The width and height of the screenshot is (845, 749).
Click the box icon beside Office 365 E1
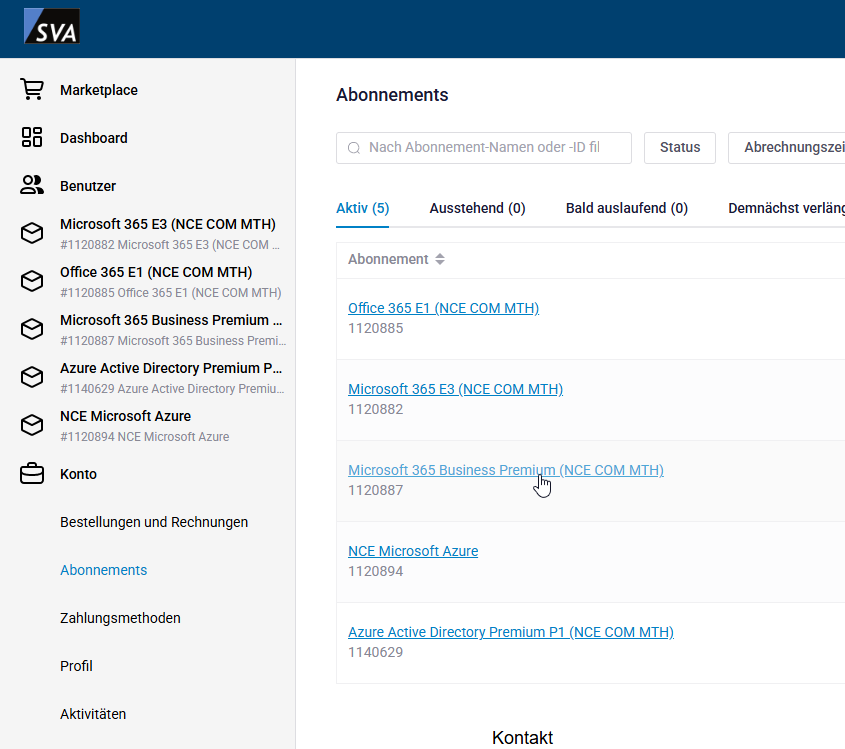[x=32, y=281]
